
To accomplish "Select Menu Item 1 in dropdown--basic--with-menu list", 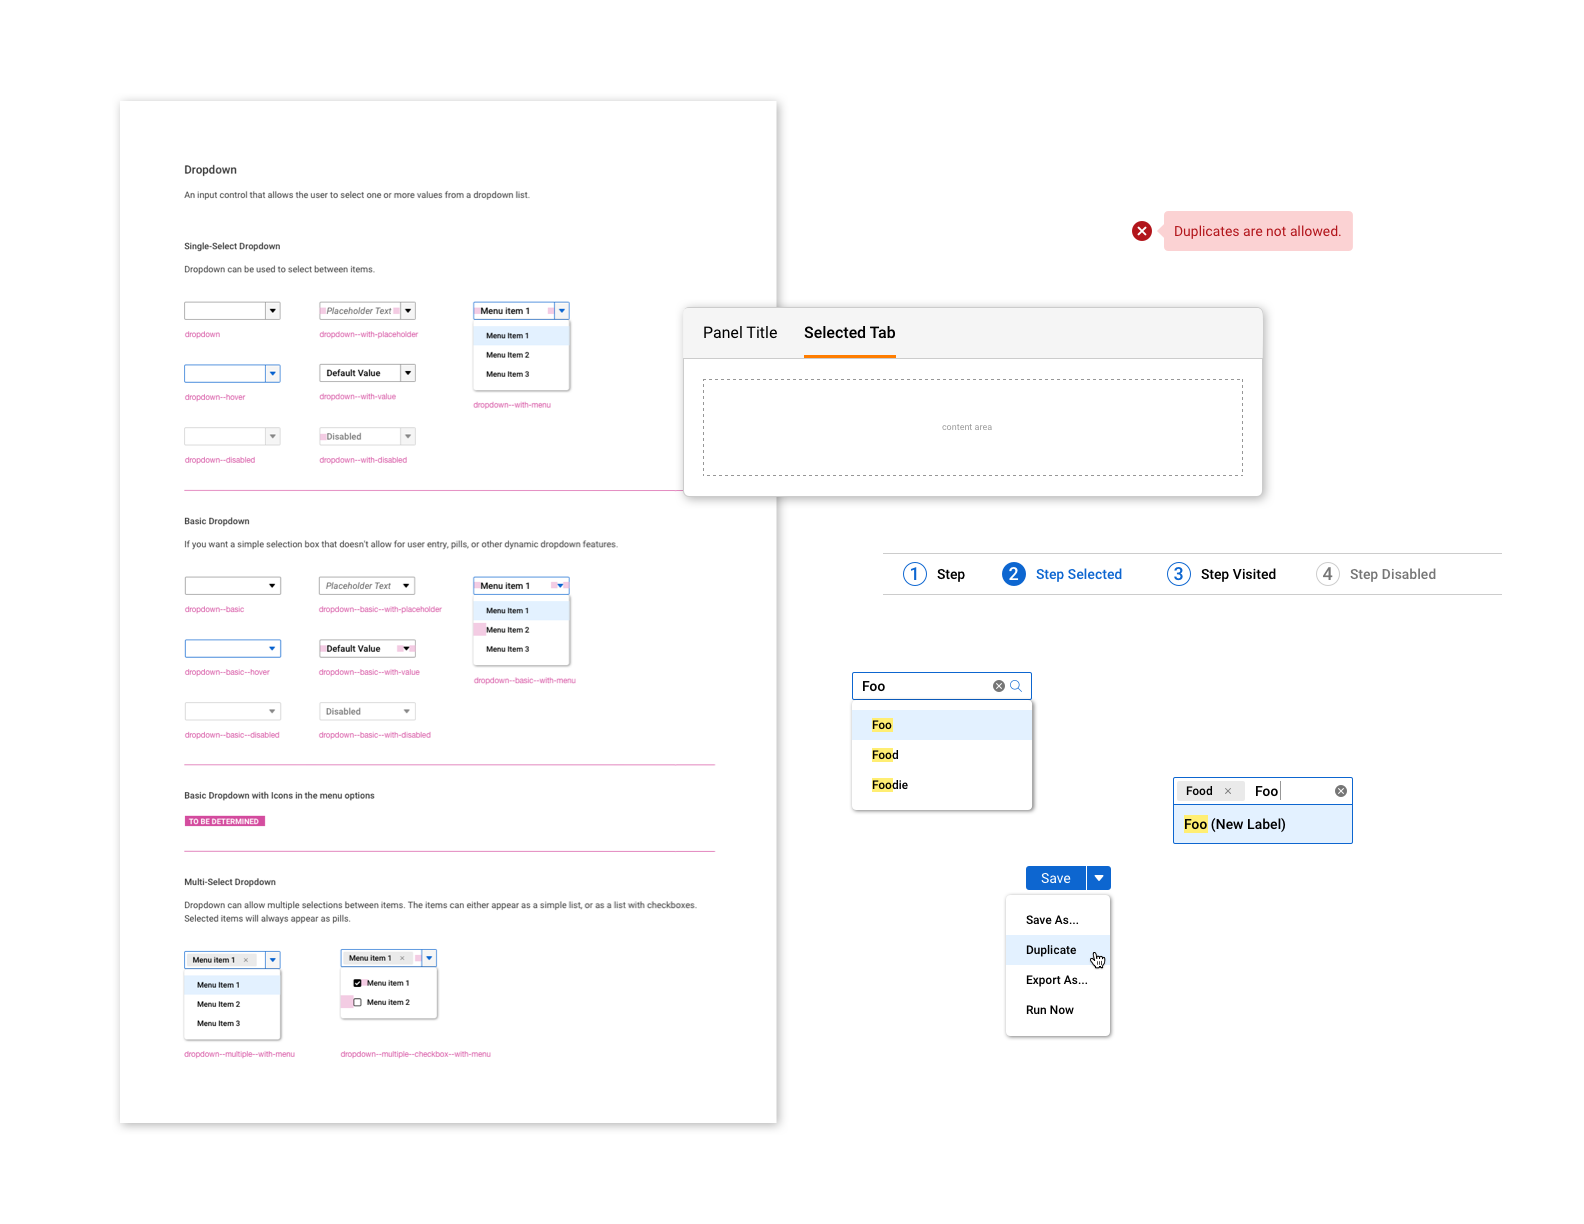I will [x=521, y=611].
